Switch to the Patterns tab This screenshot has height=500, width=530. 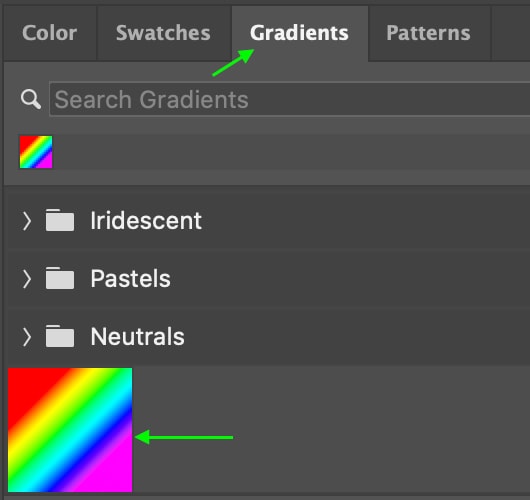pos(429,33)
